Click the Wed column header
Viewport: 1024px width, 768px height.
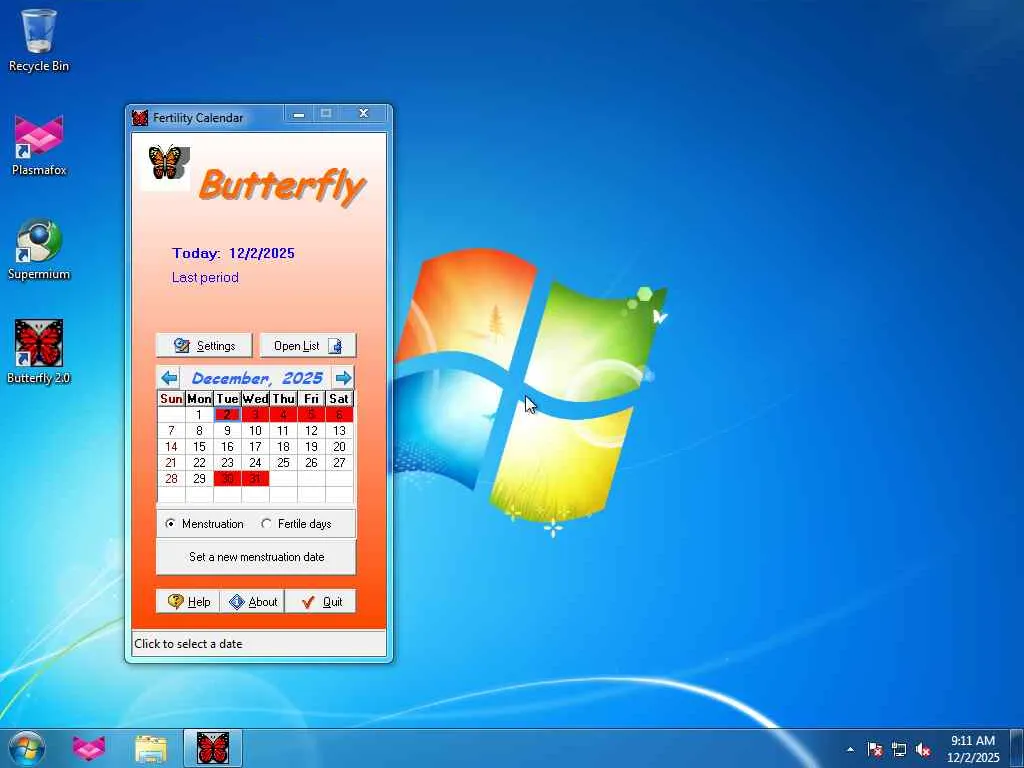coord(255,398)
